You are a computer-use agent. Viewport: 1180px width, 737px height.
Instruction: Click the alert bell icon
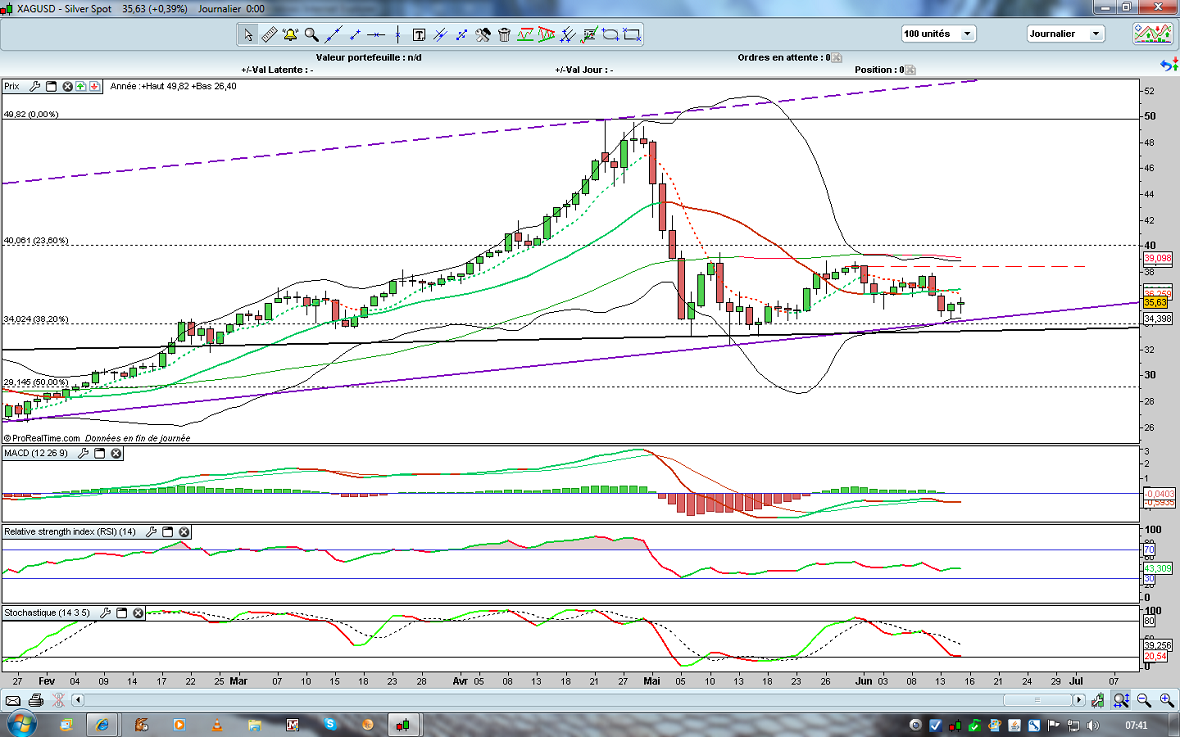click(291, 34)
